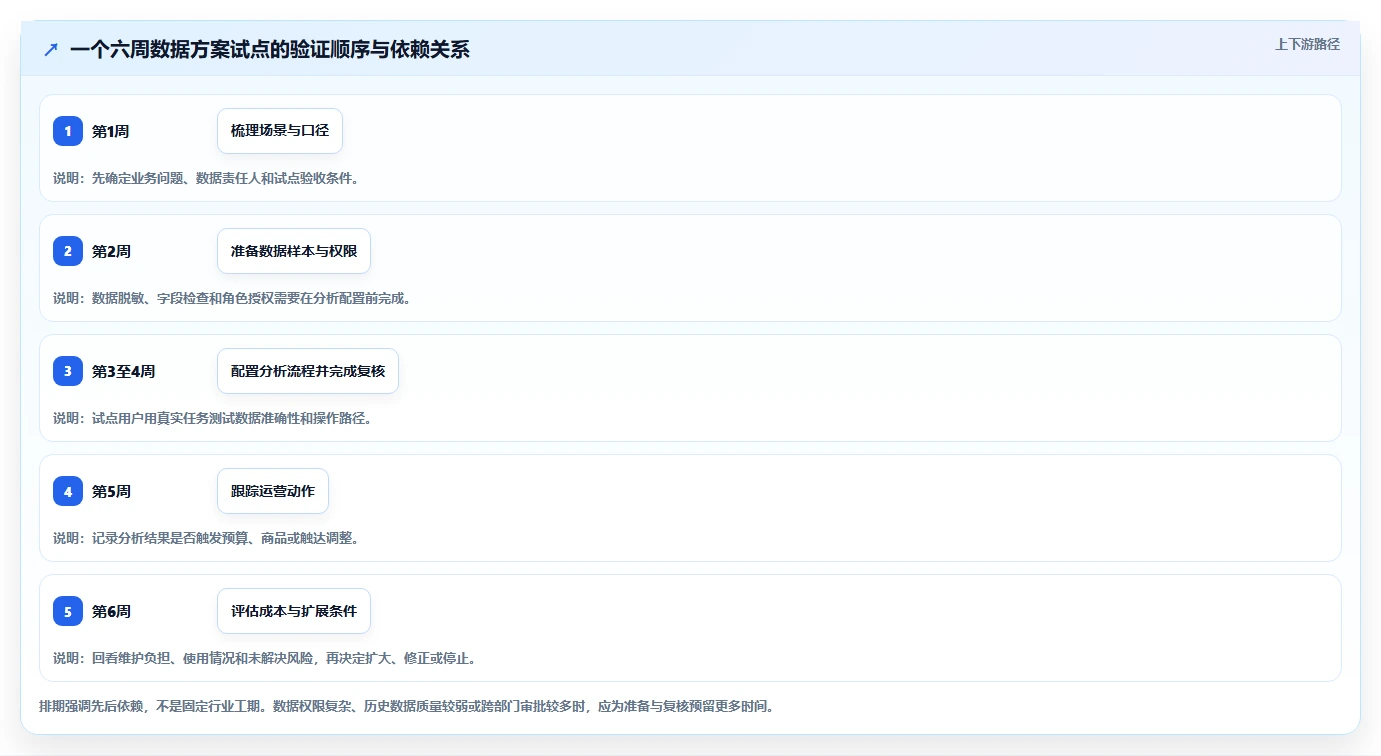The image size is (1381, 756).
Task: Click the note about 数据脱敏、字段检查和角色授权
Action: point(232,298)
